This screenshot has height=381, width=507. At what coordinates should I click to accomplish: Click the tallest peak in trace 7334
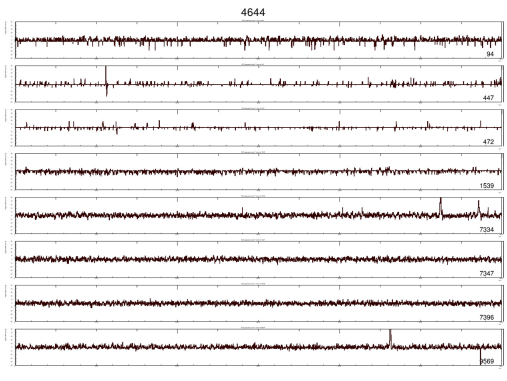(x=441, y=207)
